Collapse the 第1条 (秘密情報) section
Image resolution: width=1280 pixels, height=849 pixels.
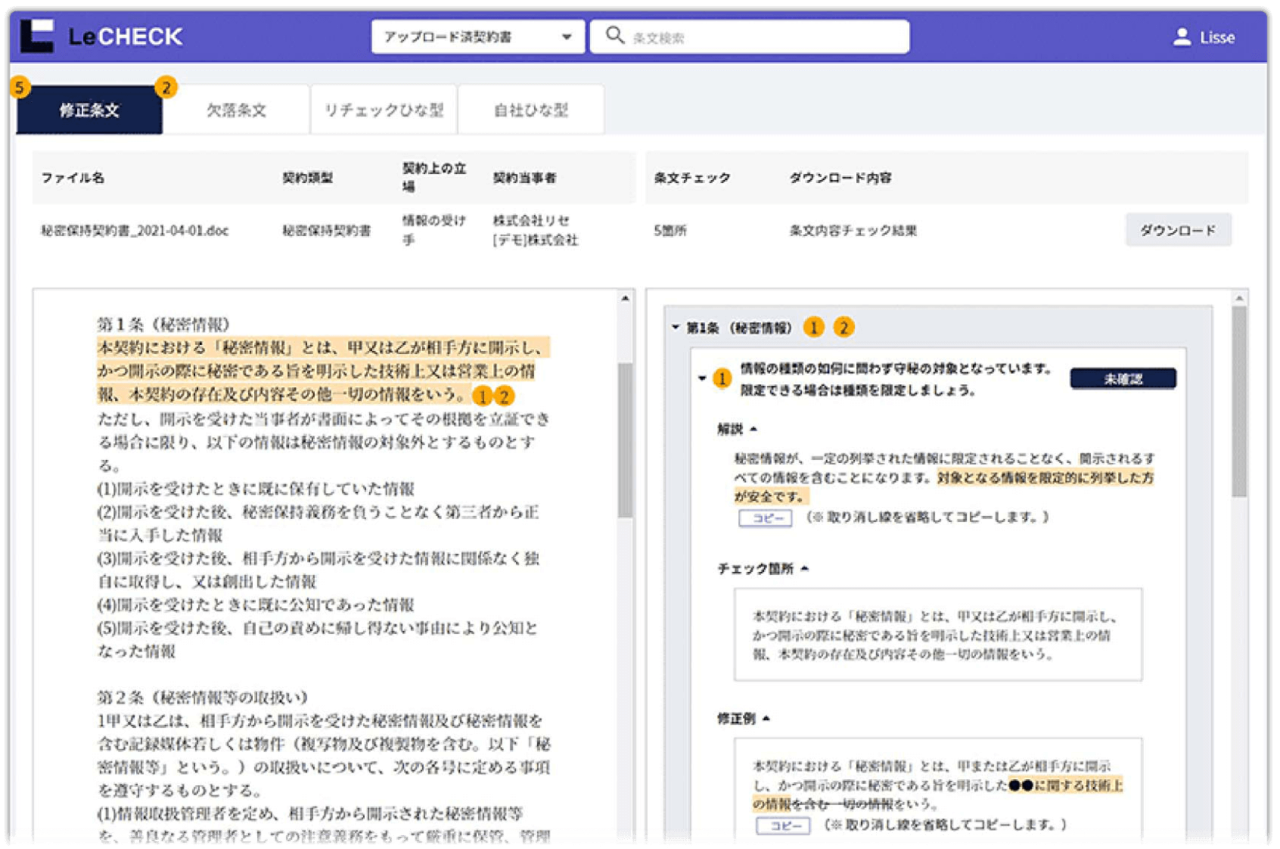point(677,327)
